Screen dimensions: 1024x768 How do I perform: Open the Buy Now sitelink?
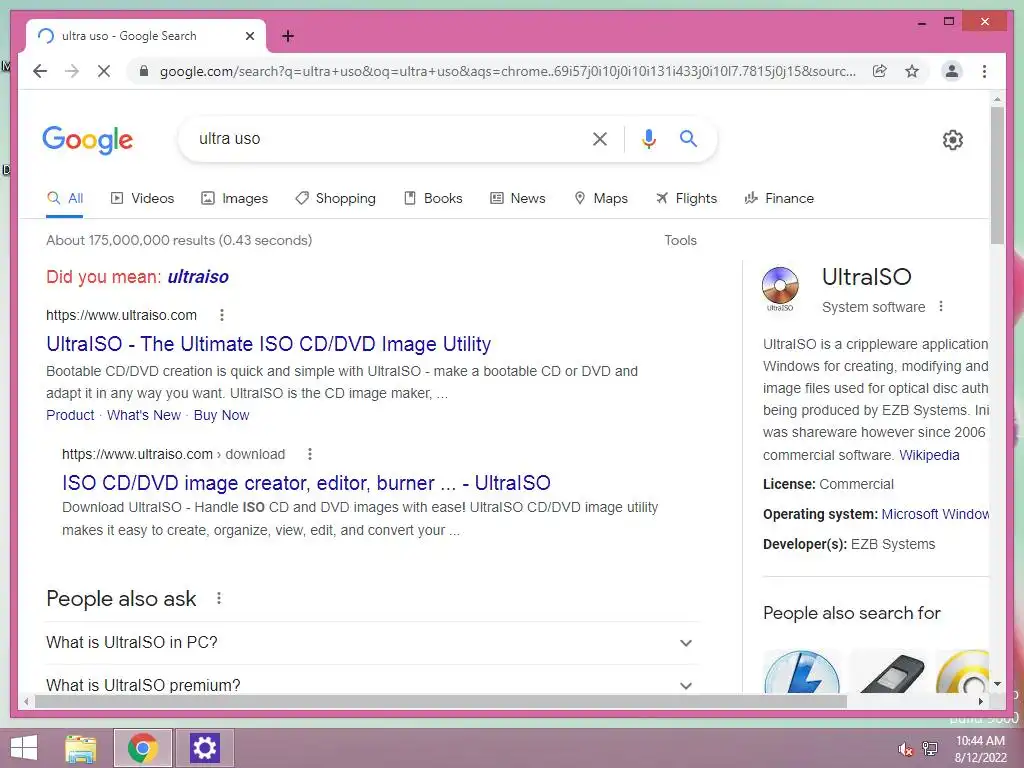[221, 415]
